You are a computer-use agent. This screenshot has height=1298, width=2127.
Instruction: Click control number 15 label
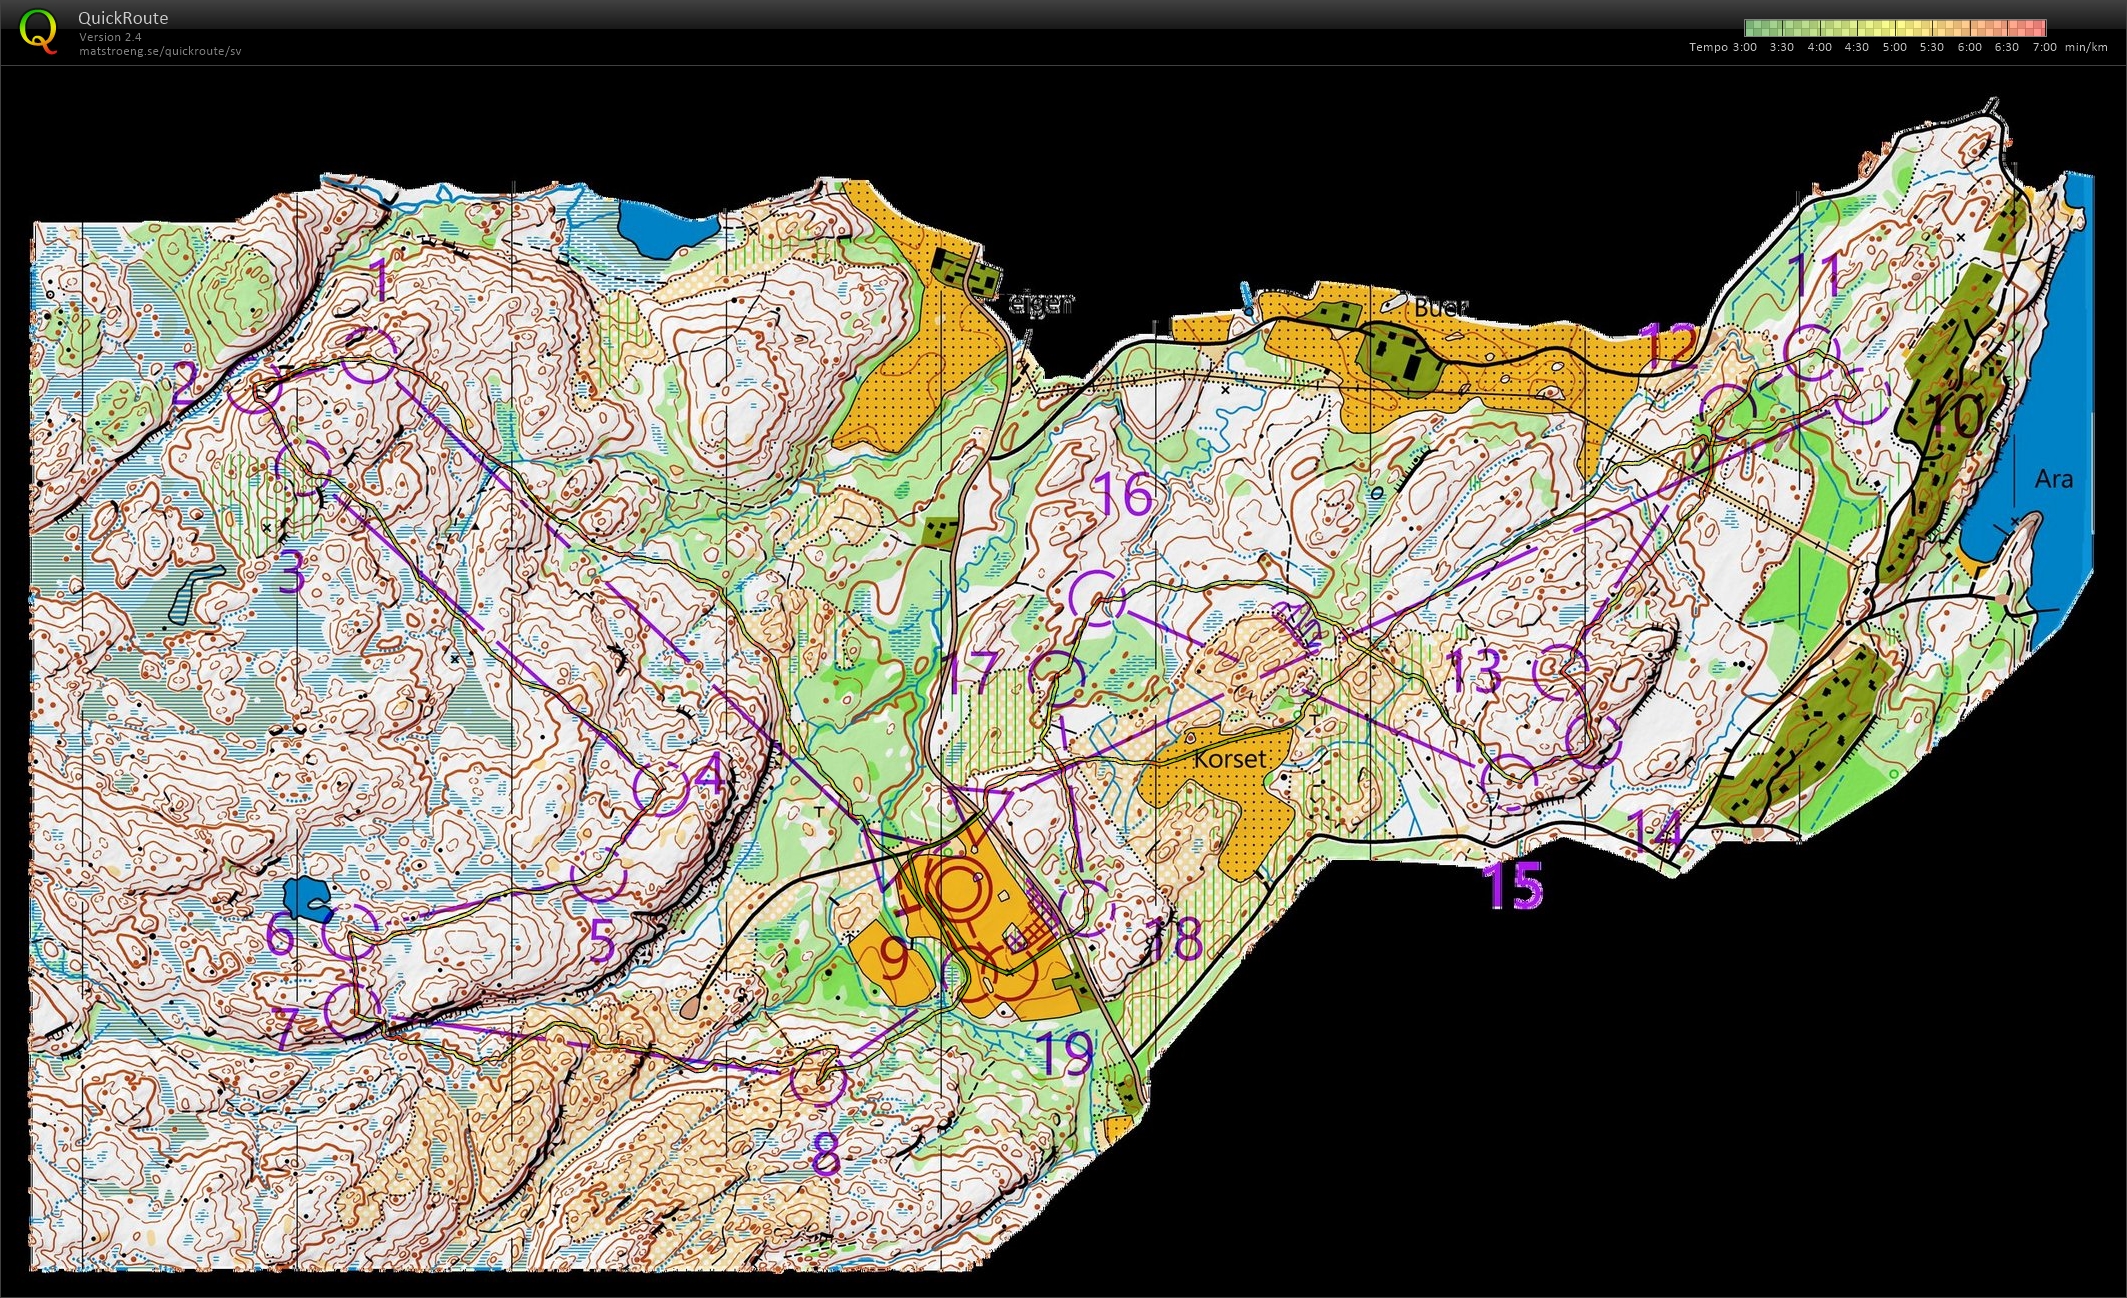[1515, 885]
